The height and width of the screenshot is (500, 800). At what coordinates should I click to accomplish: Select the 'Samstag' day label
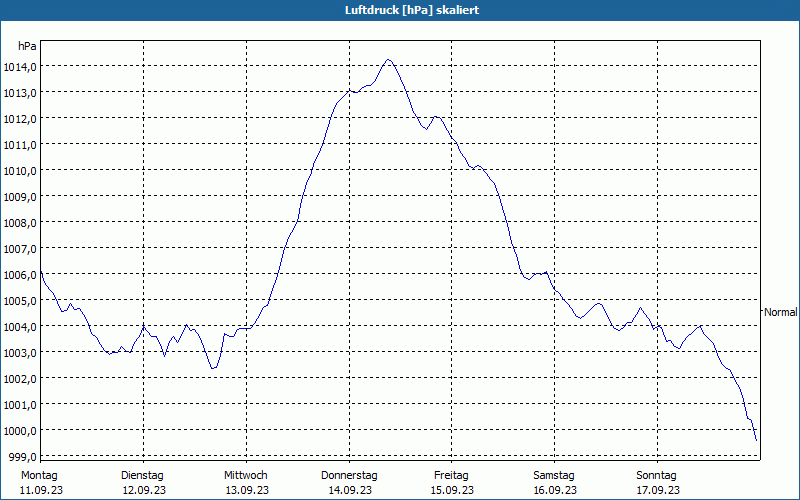point(554,476)
